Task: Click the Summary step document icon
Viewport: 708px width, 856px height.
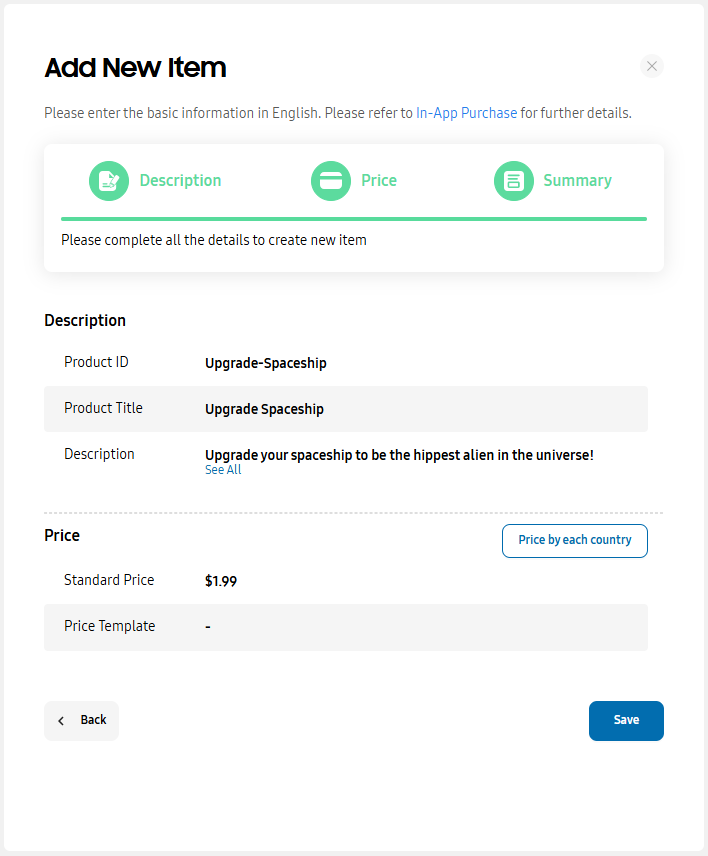Action: pyautogui.click(x=514, y=181)
